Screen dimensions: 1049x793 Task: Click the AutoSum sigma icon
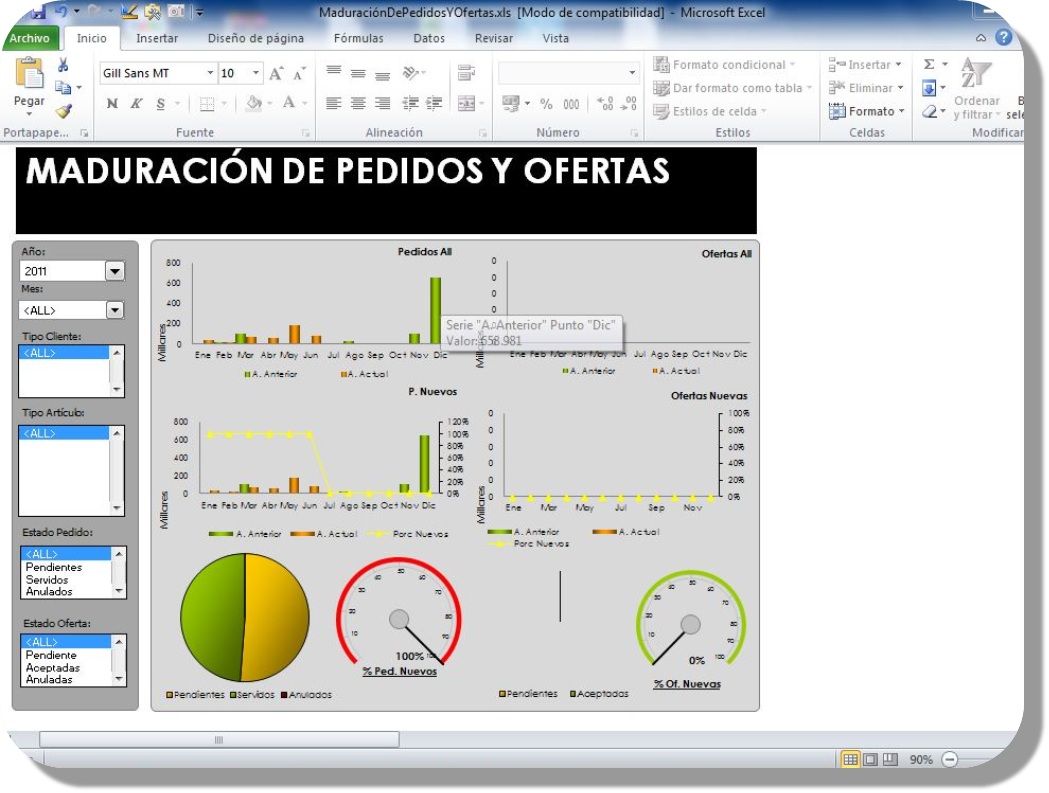point(929,65)
